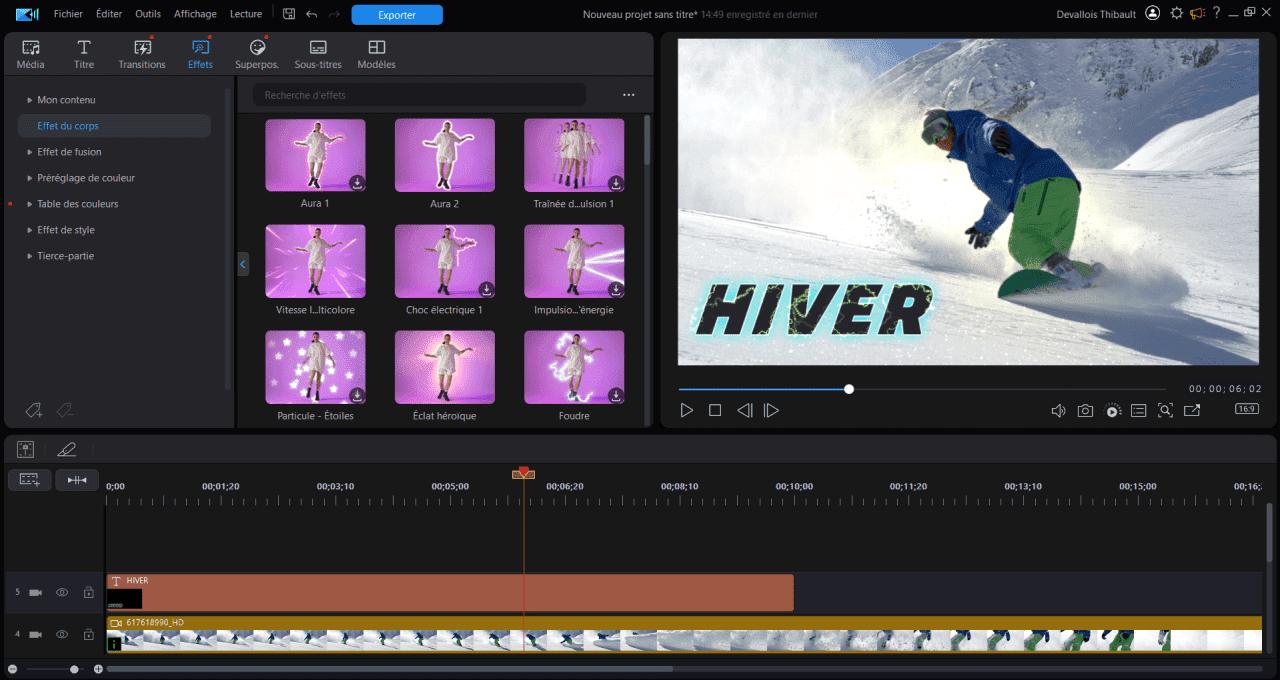This screenshot has height=680, width=1280.
Task: Open the subtitle display icon in preview
Action: click(x=1139, y=410)
